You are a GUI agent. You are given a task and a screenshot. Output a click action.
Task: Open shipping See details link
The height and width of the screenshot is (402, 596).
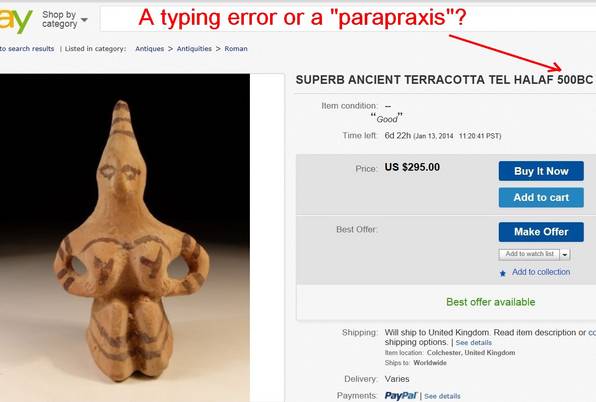474,343
